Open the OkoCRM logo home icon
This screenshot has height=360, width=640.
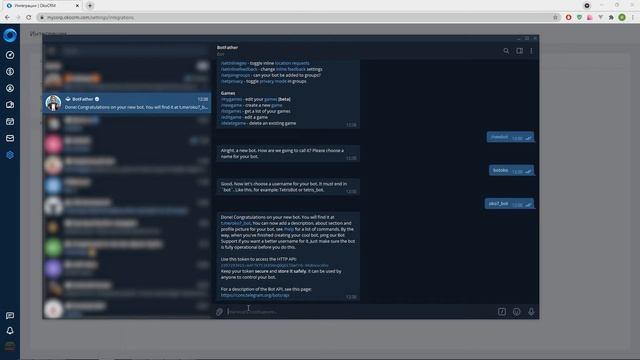10,36
